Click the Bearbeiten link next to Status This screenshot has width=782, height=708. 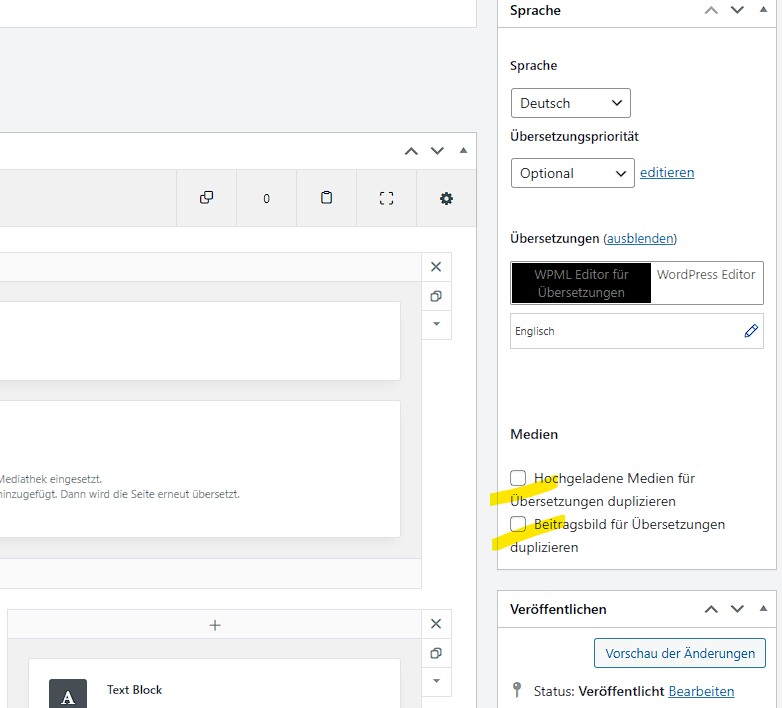click(701, 692)
